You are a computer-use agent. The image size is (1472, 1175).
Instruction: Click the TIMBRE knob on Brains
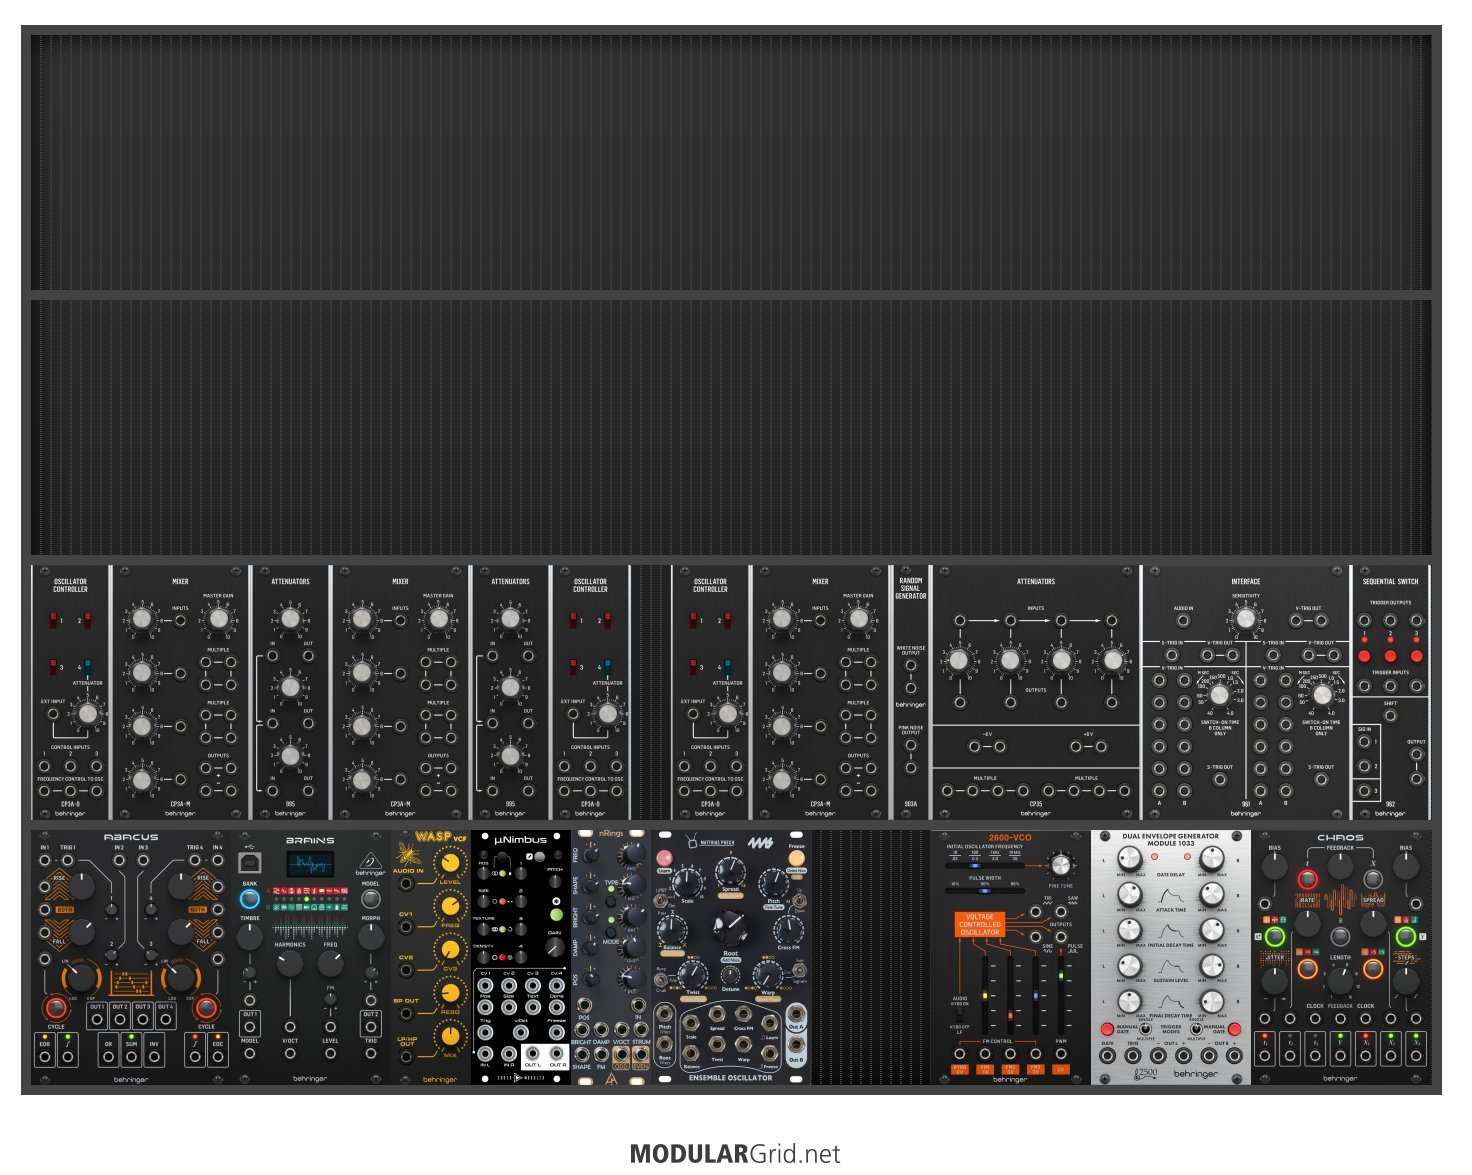tap(250, 938)
